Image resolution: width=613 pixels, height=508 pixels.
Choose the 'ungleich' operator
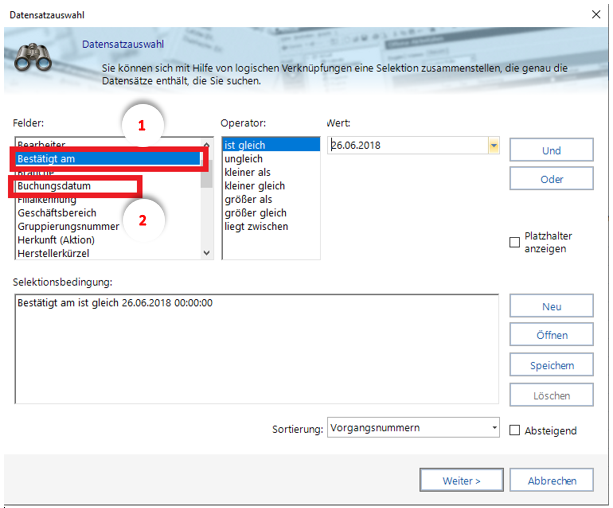245,159
